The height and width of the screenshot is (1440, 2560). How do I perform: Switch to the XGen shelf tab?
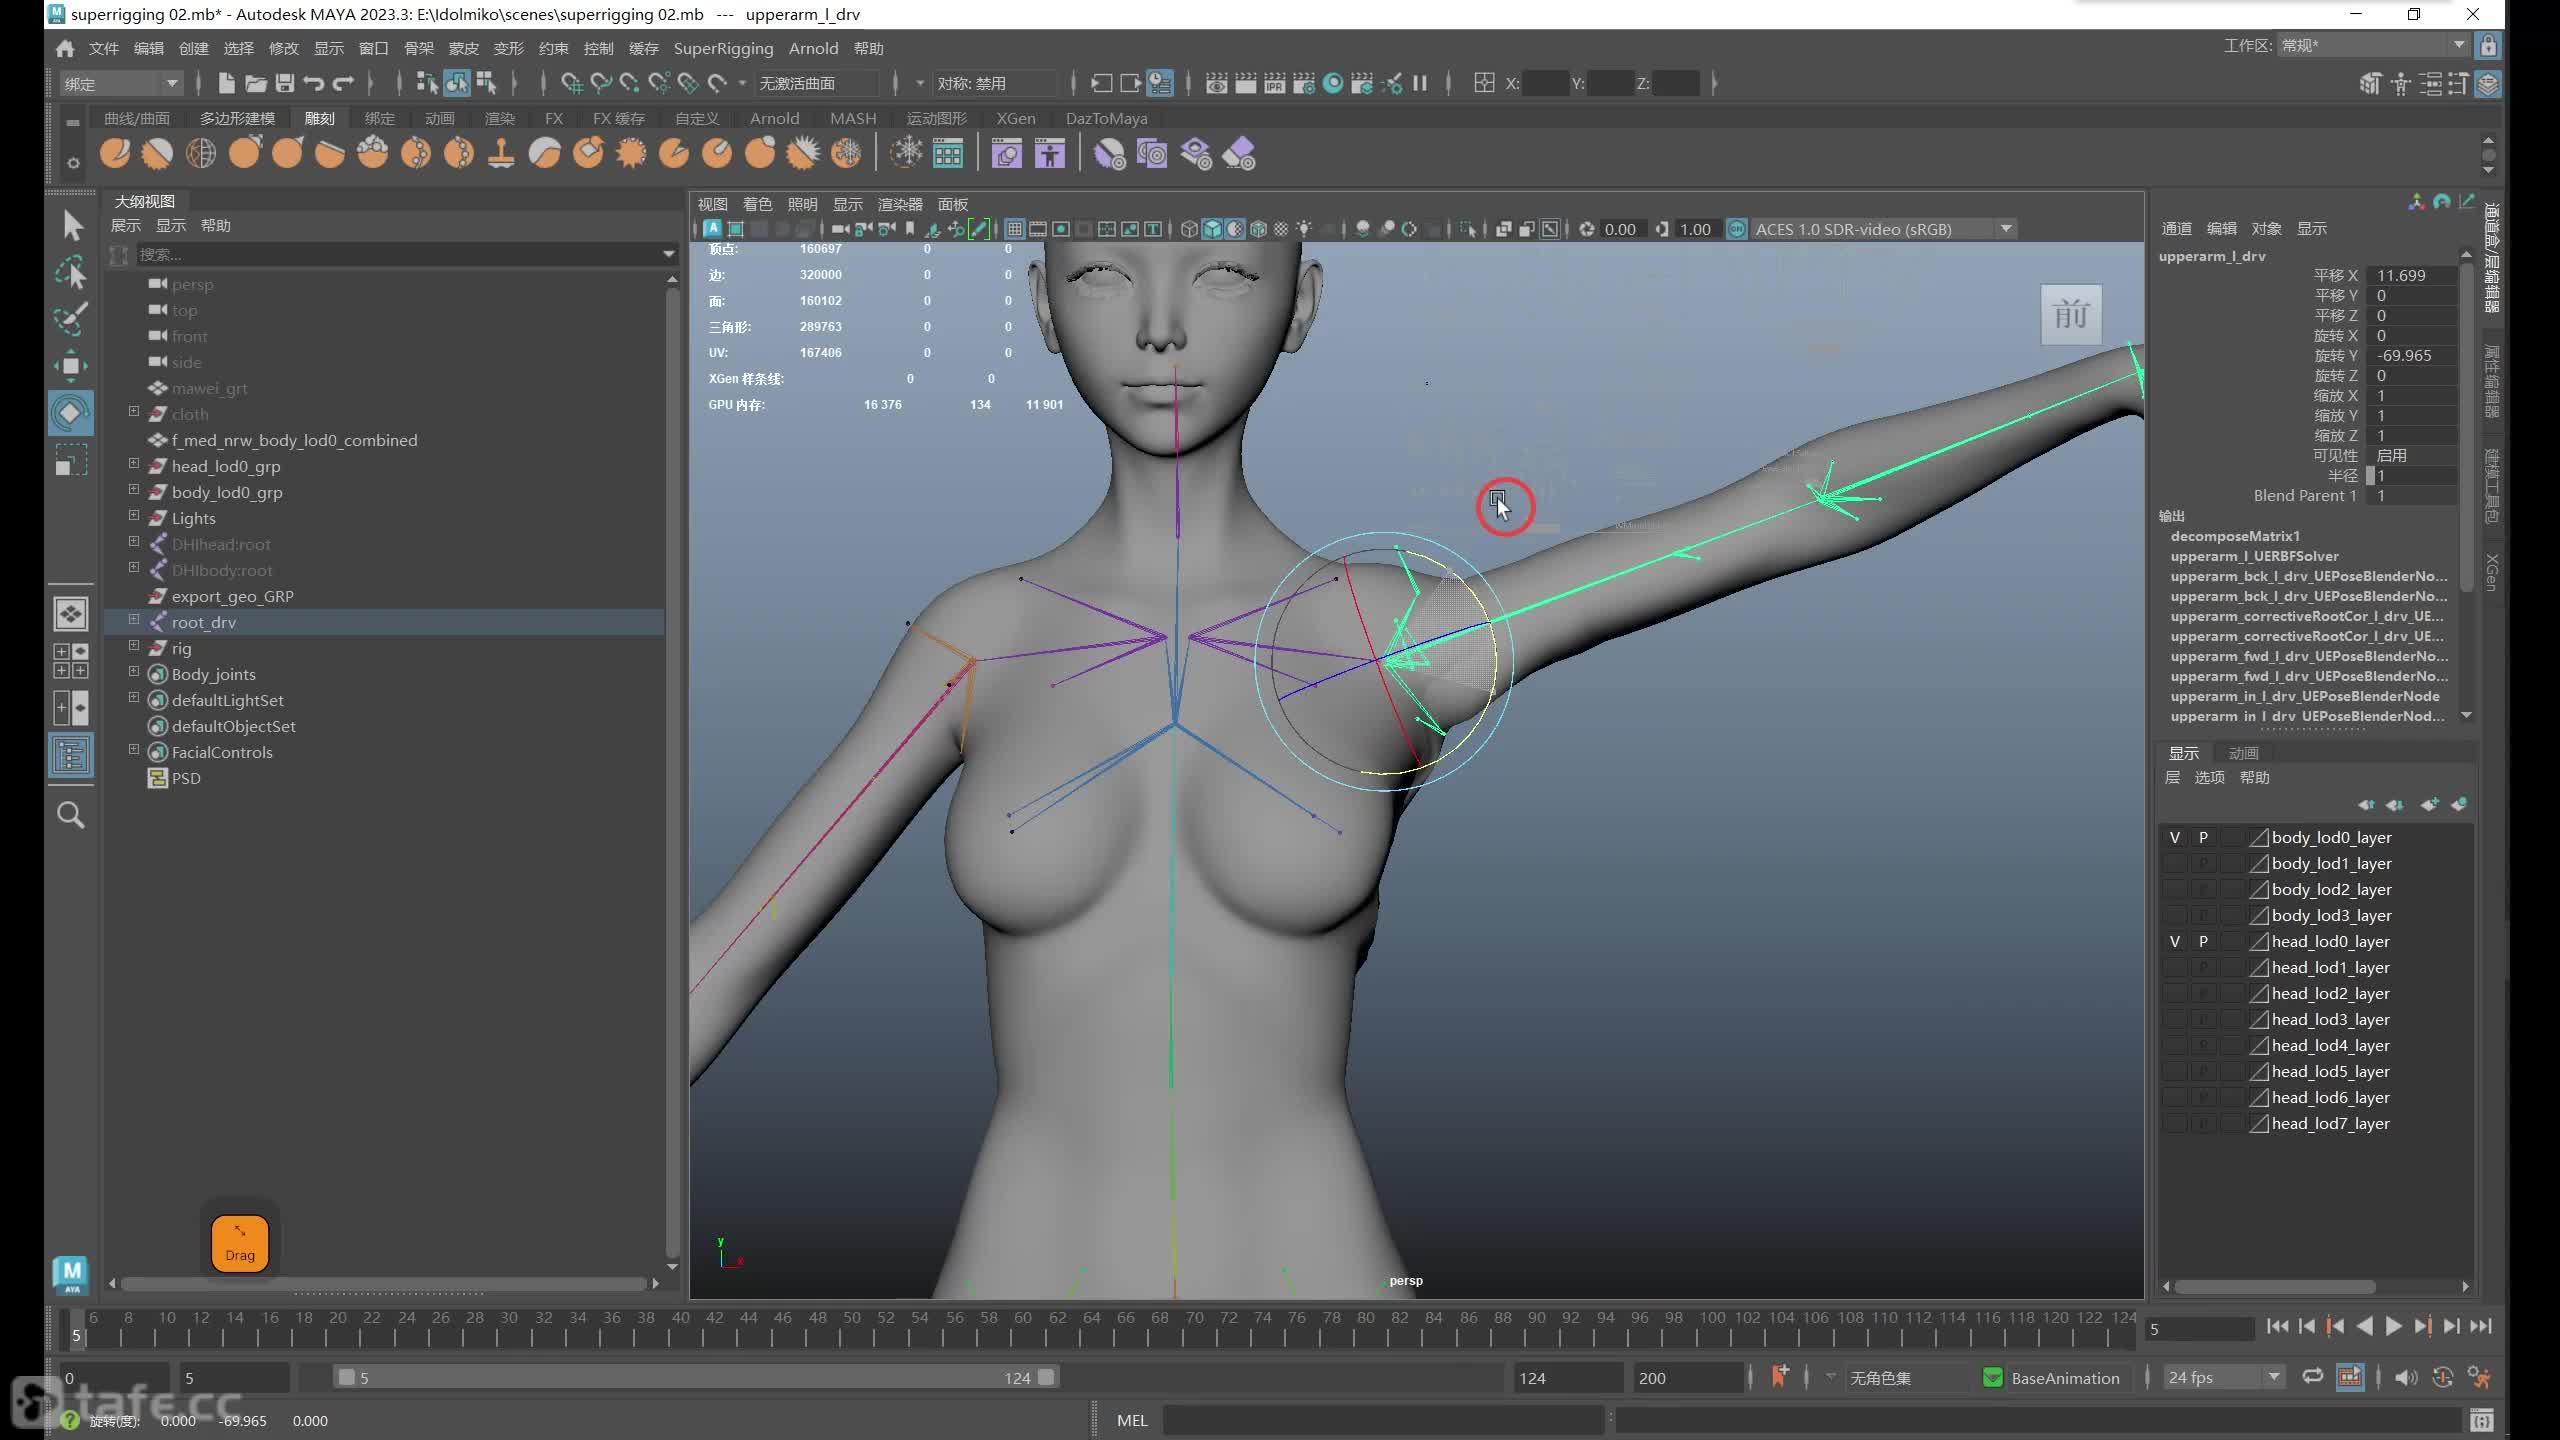pos(1015,118)
